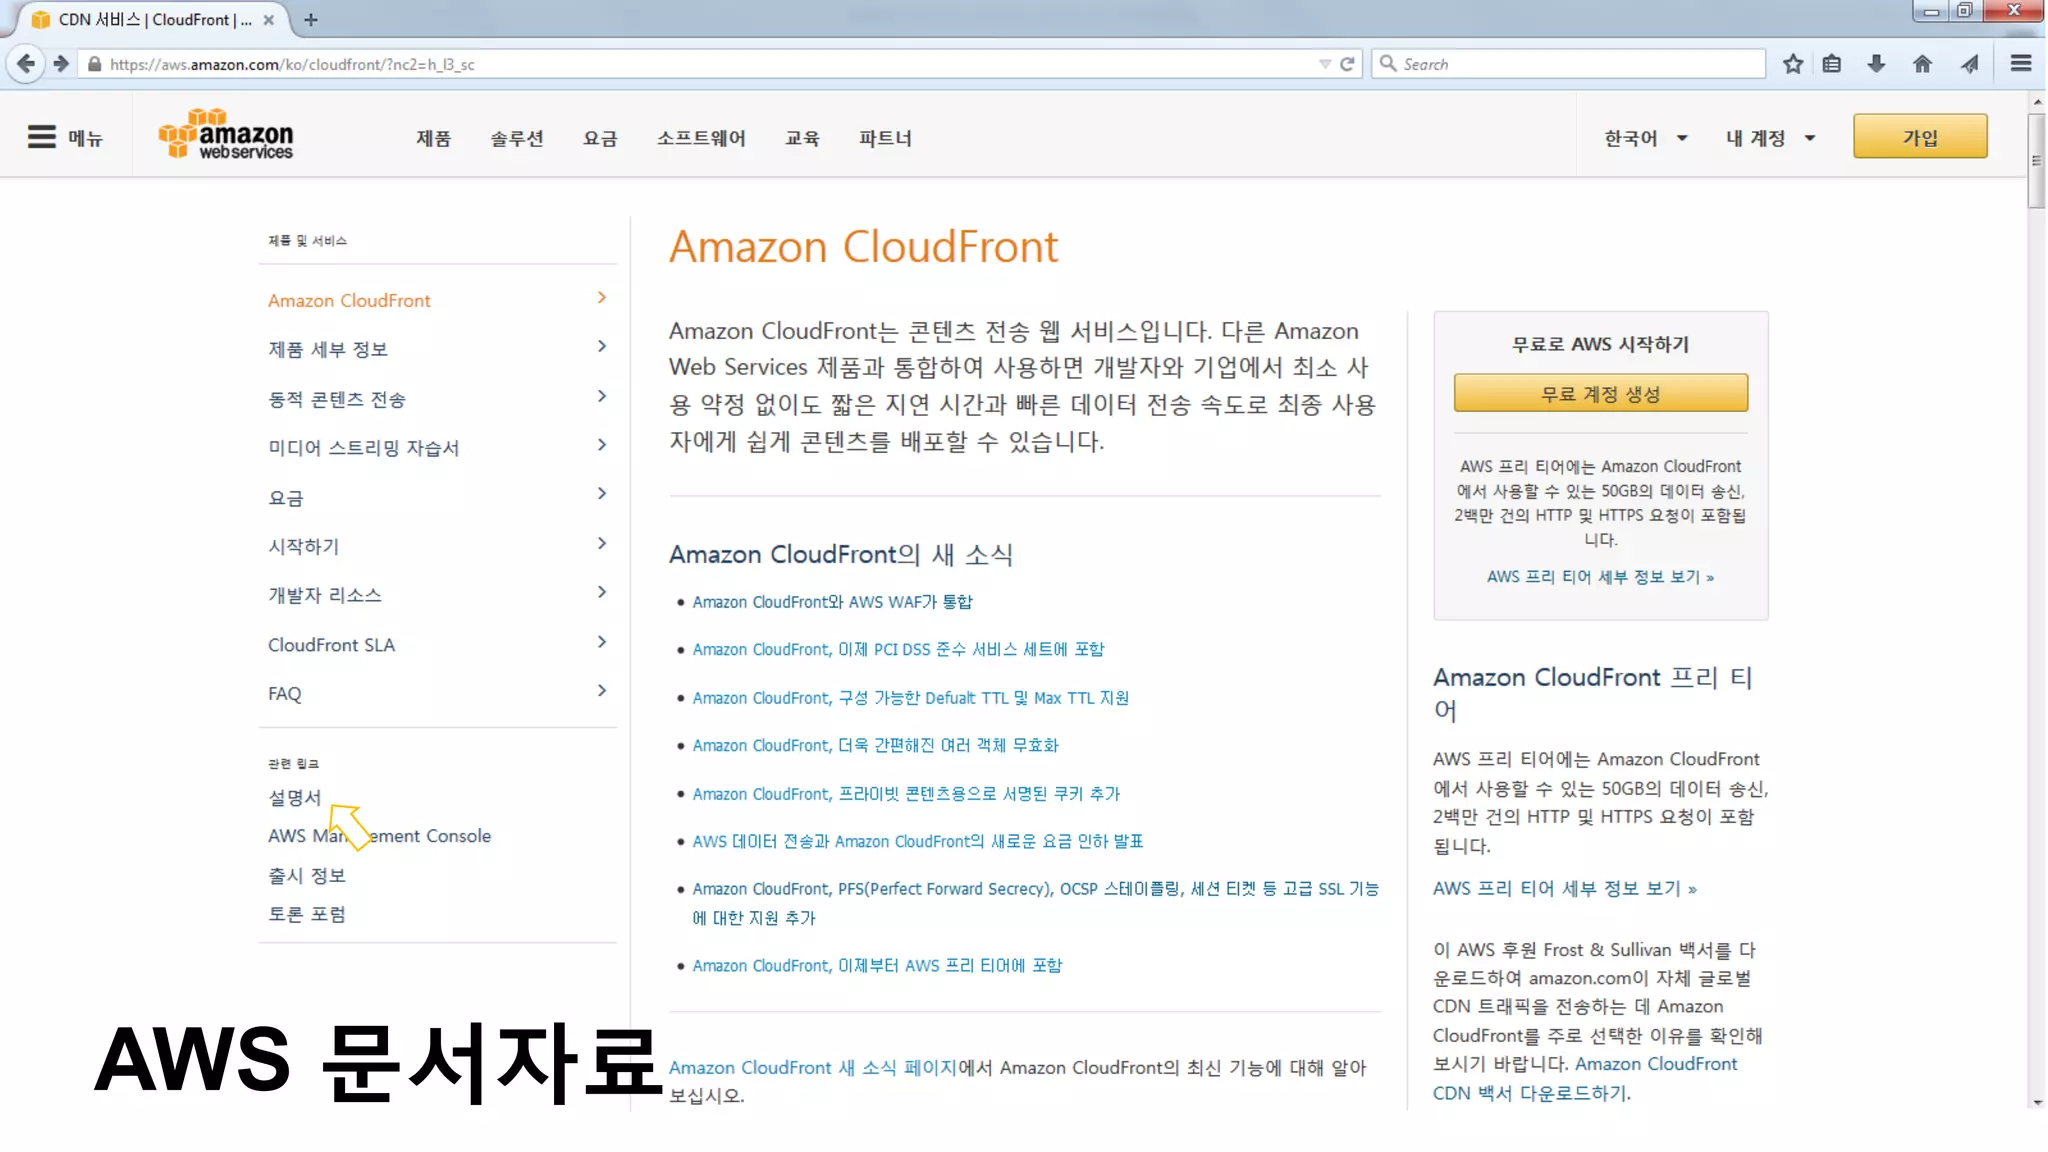Open the 토론 포럼 link
This screenshot has height=1152, width=2048.
(306, 914)
